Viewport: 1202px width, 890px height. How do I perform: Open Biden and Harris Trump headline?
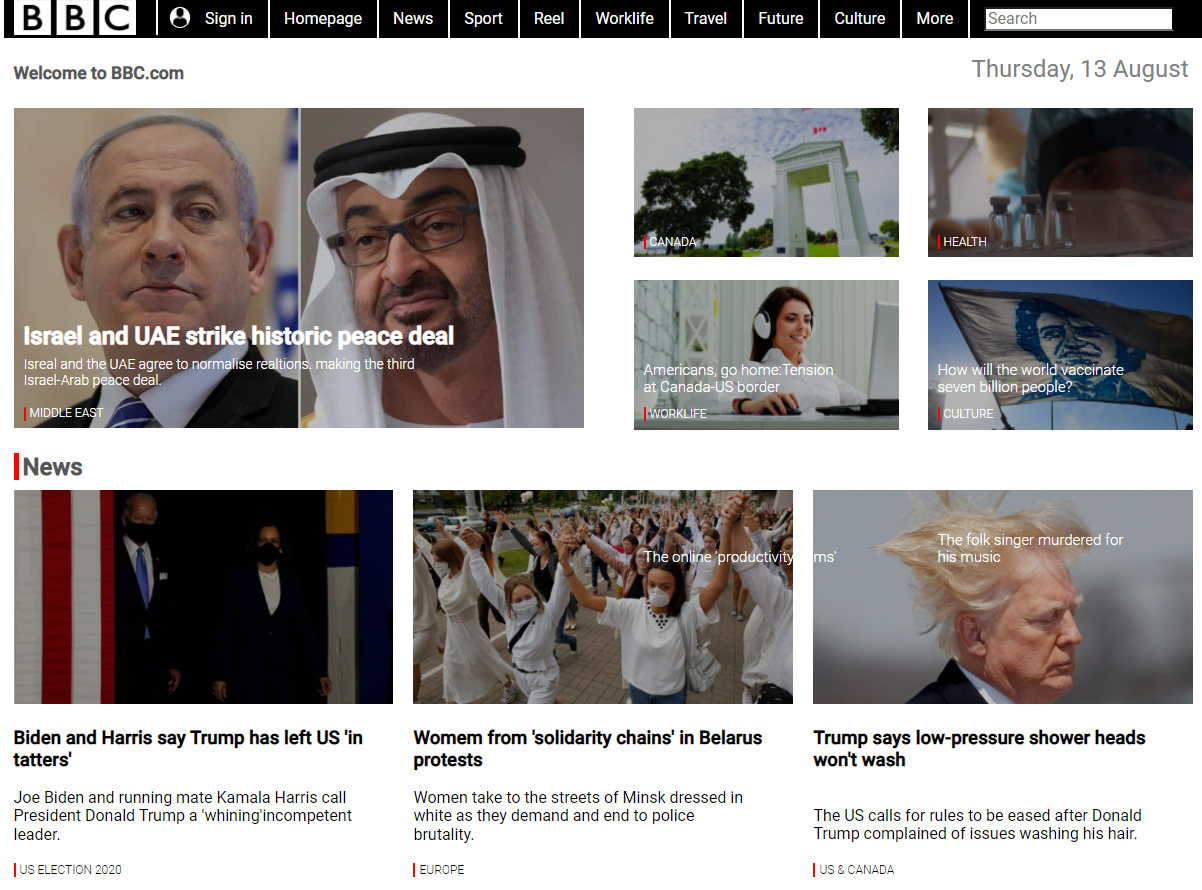point(188,748)
